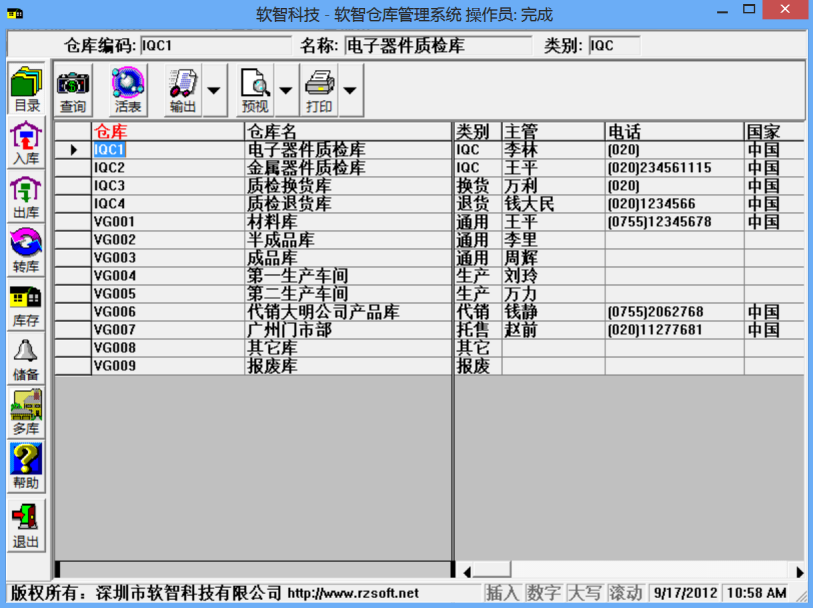Viewport: 813px width, 608px height.
Task: Select the IQC4 warehouse code cell
Action: pyautogui.click(x=167, y=204)
